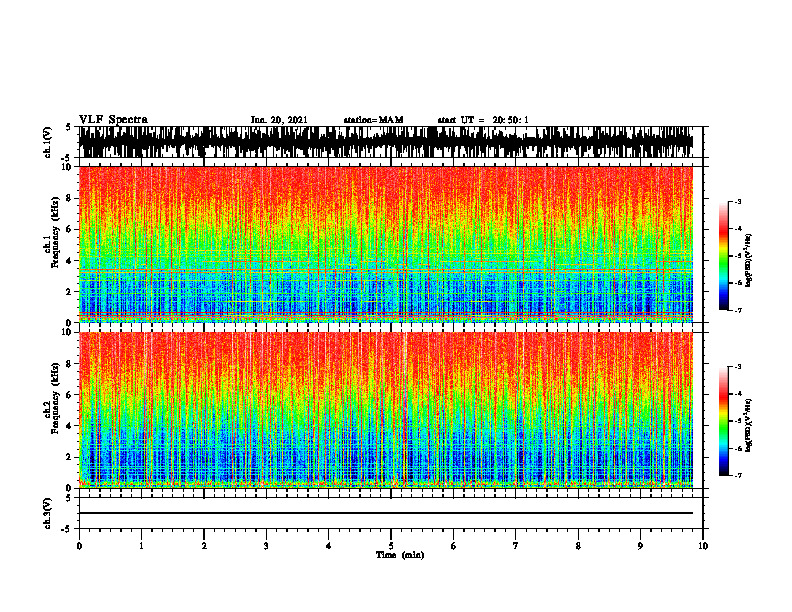Click the "2" kHz tick of ch.2 spectrogram

click(x=70, y=457)
